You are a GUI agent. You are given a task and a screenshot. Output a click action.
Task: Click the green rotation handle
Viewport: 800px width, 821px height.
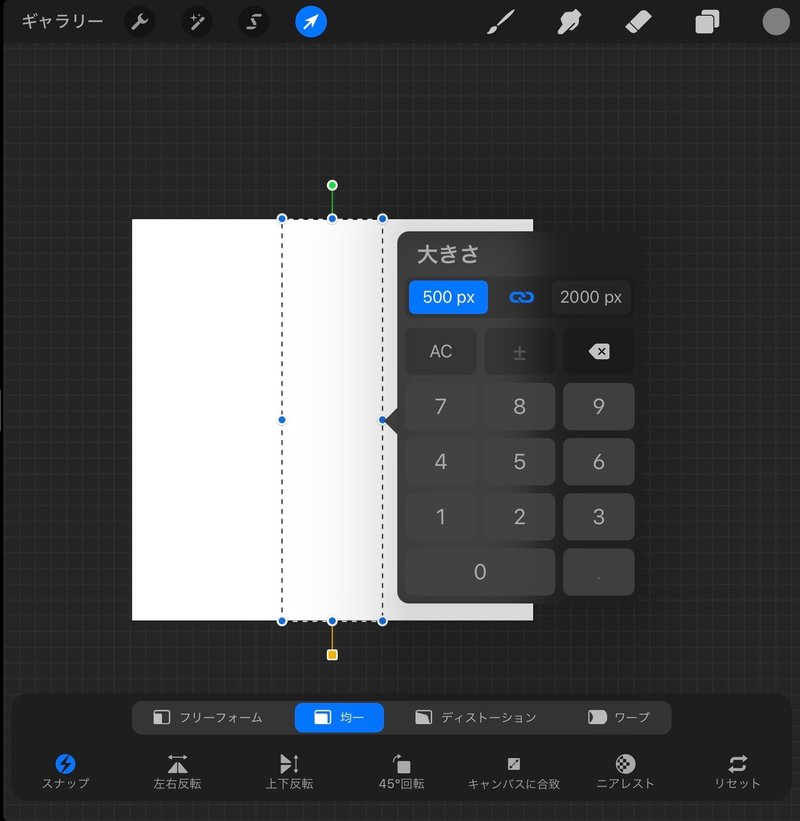[x=332, y=185]
